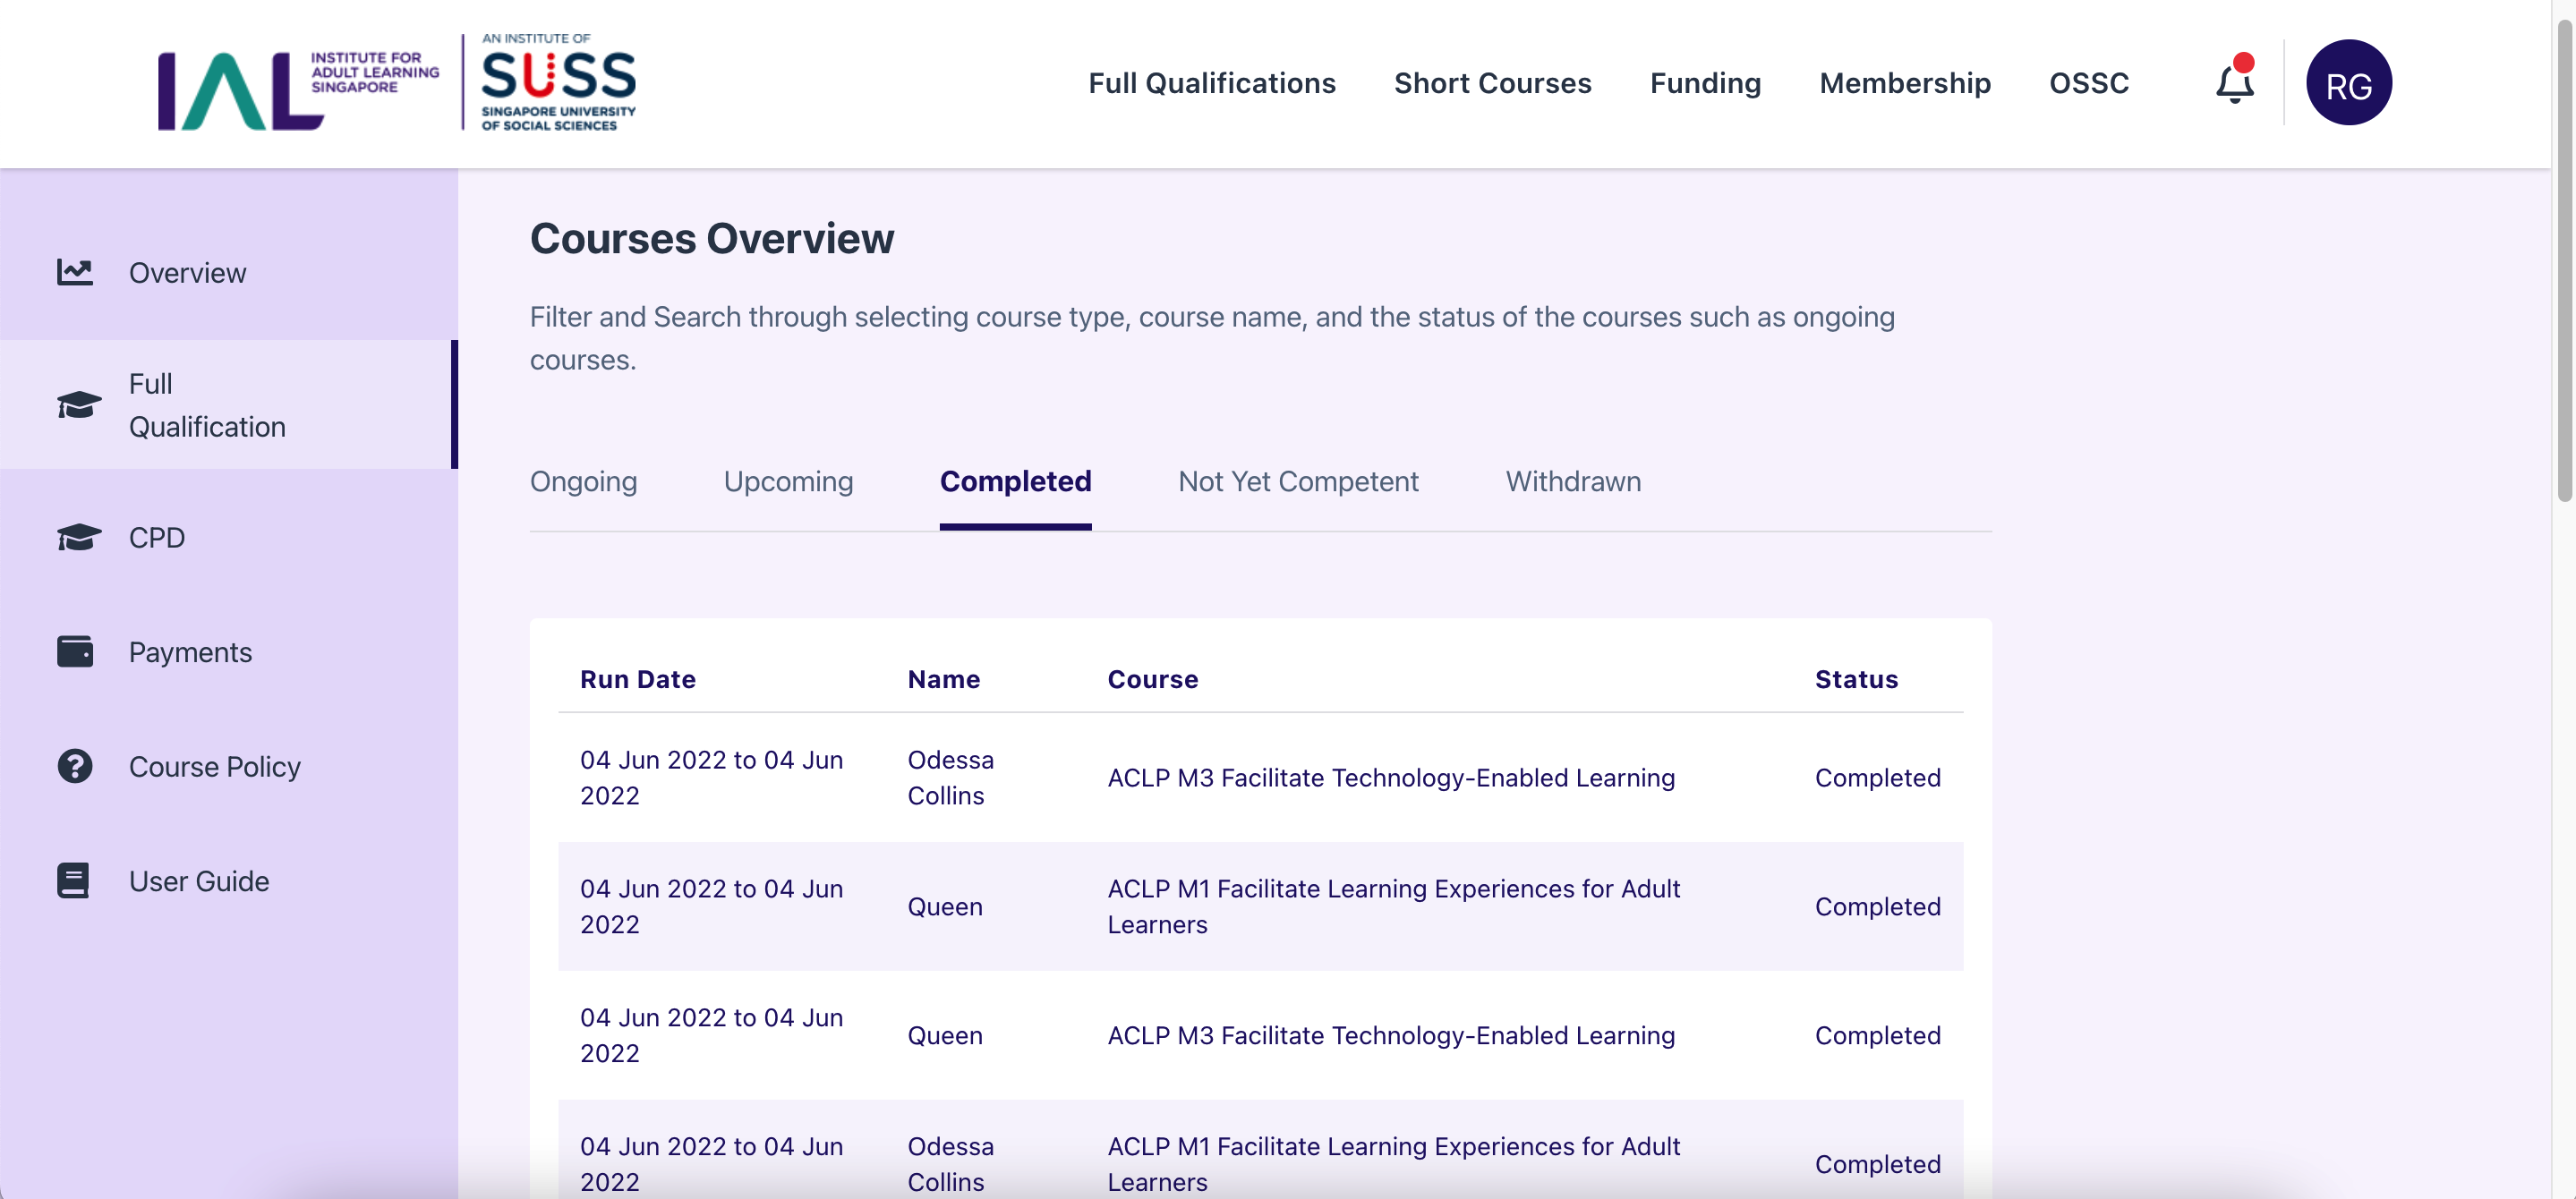2576x1199 pixels.
Task: Select the Completed tab
Action: [1015, 481]
